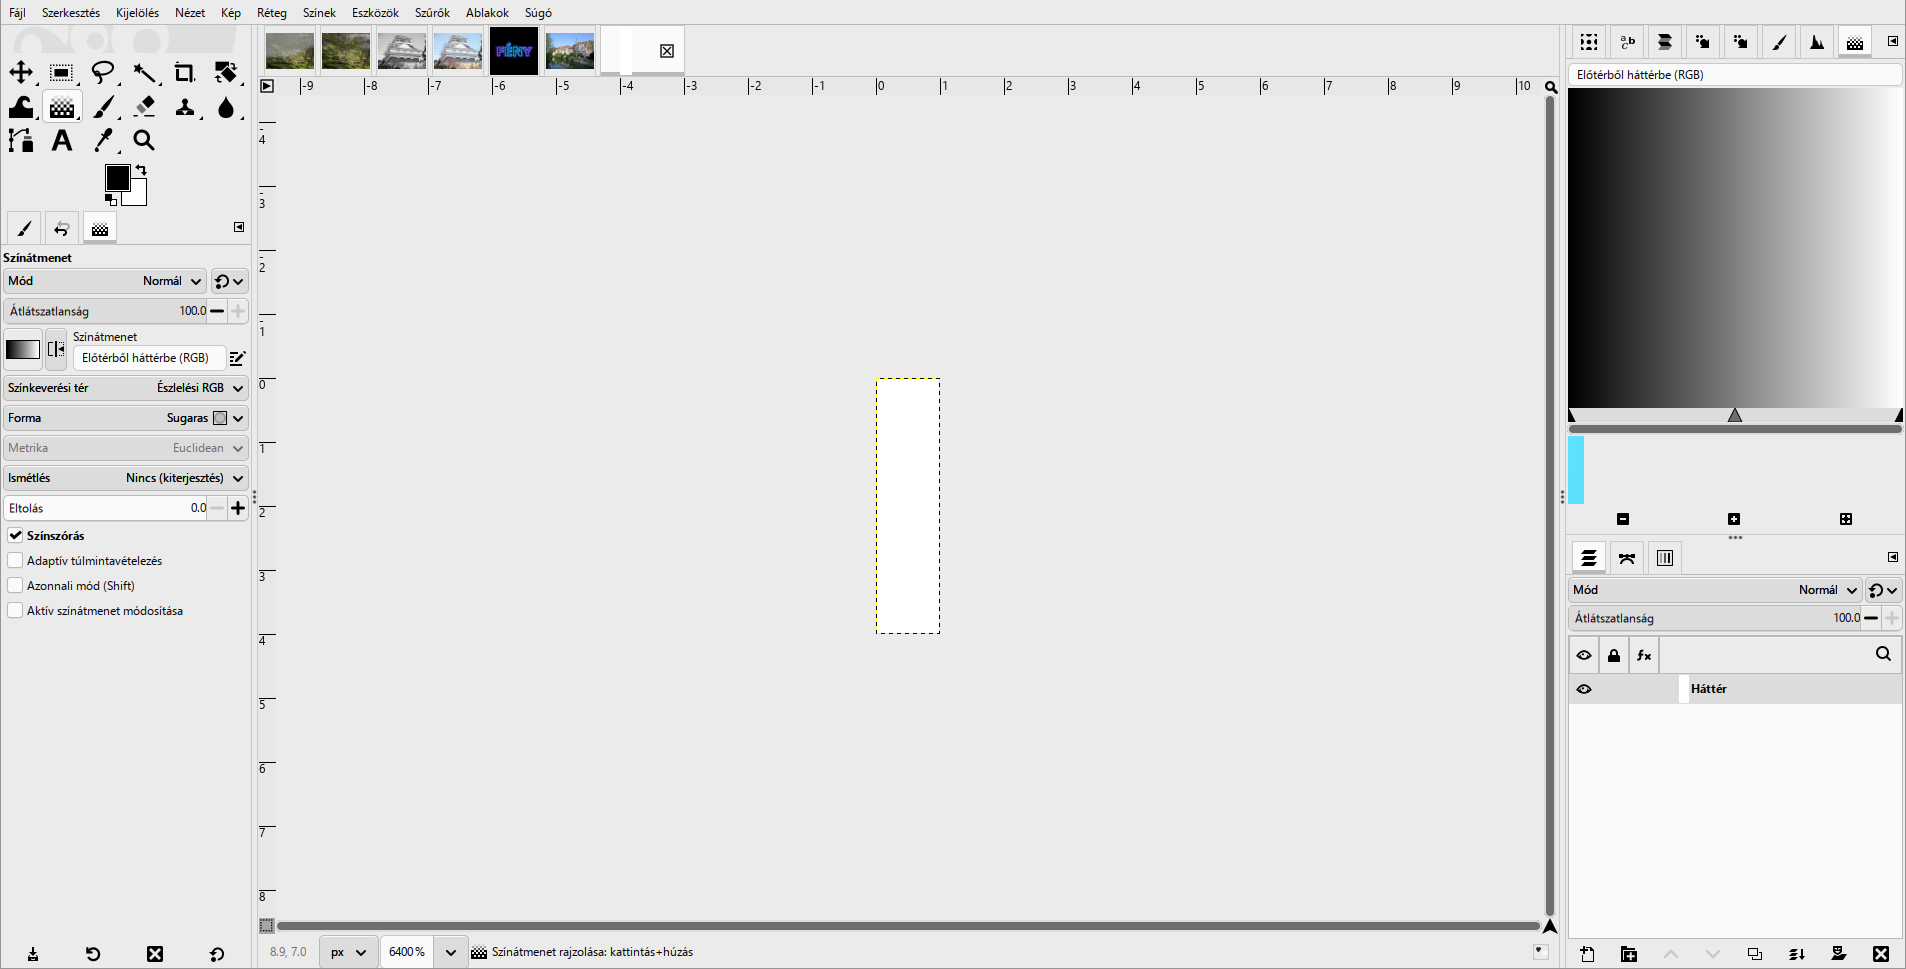This screenshot has height=969, width=1906.
Task: Switch to the FÉNY image thumbnail tab
Action: coord(514,51)
